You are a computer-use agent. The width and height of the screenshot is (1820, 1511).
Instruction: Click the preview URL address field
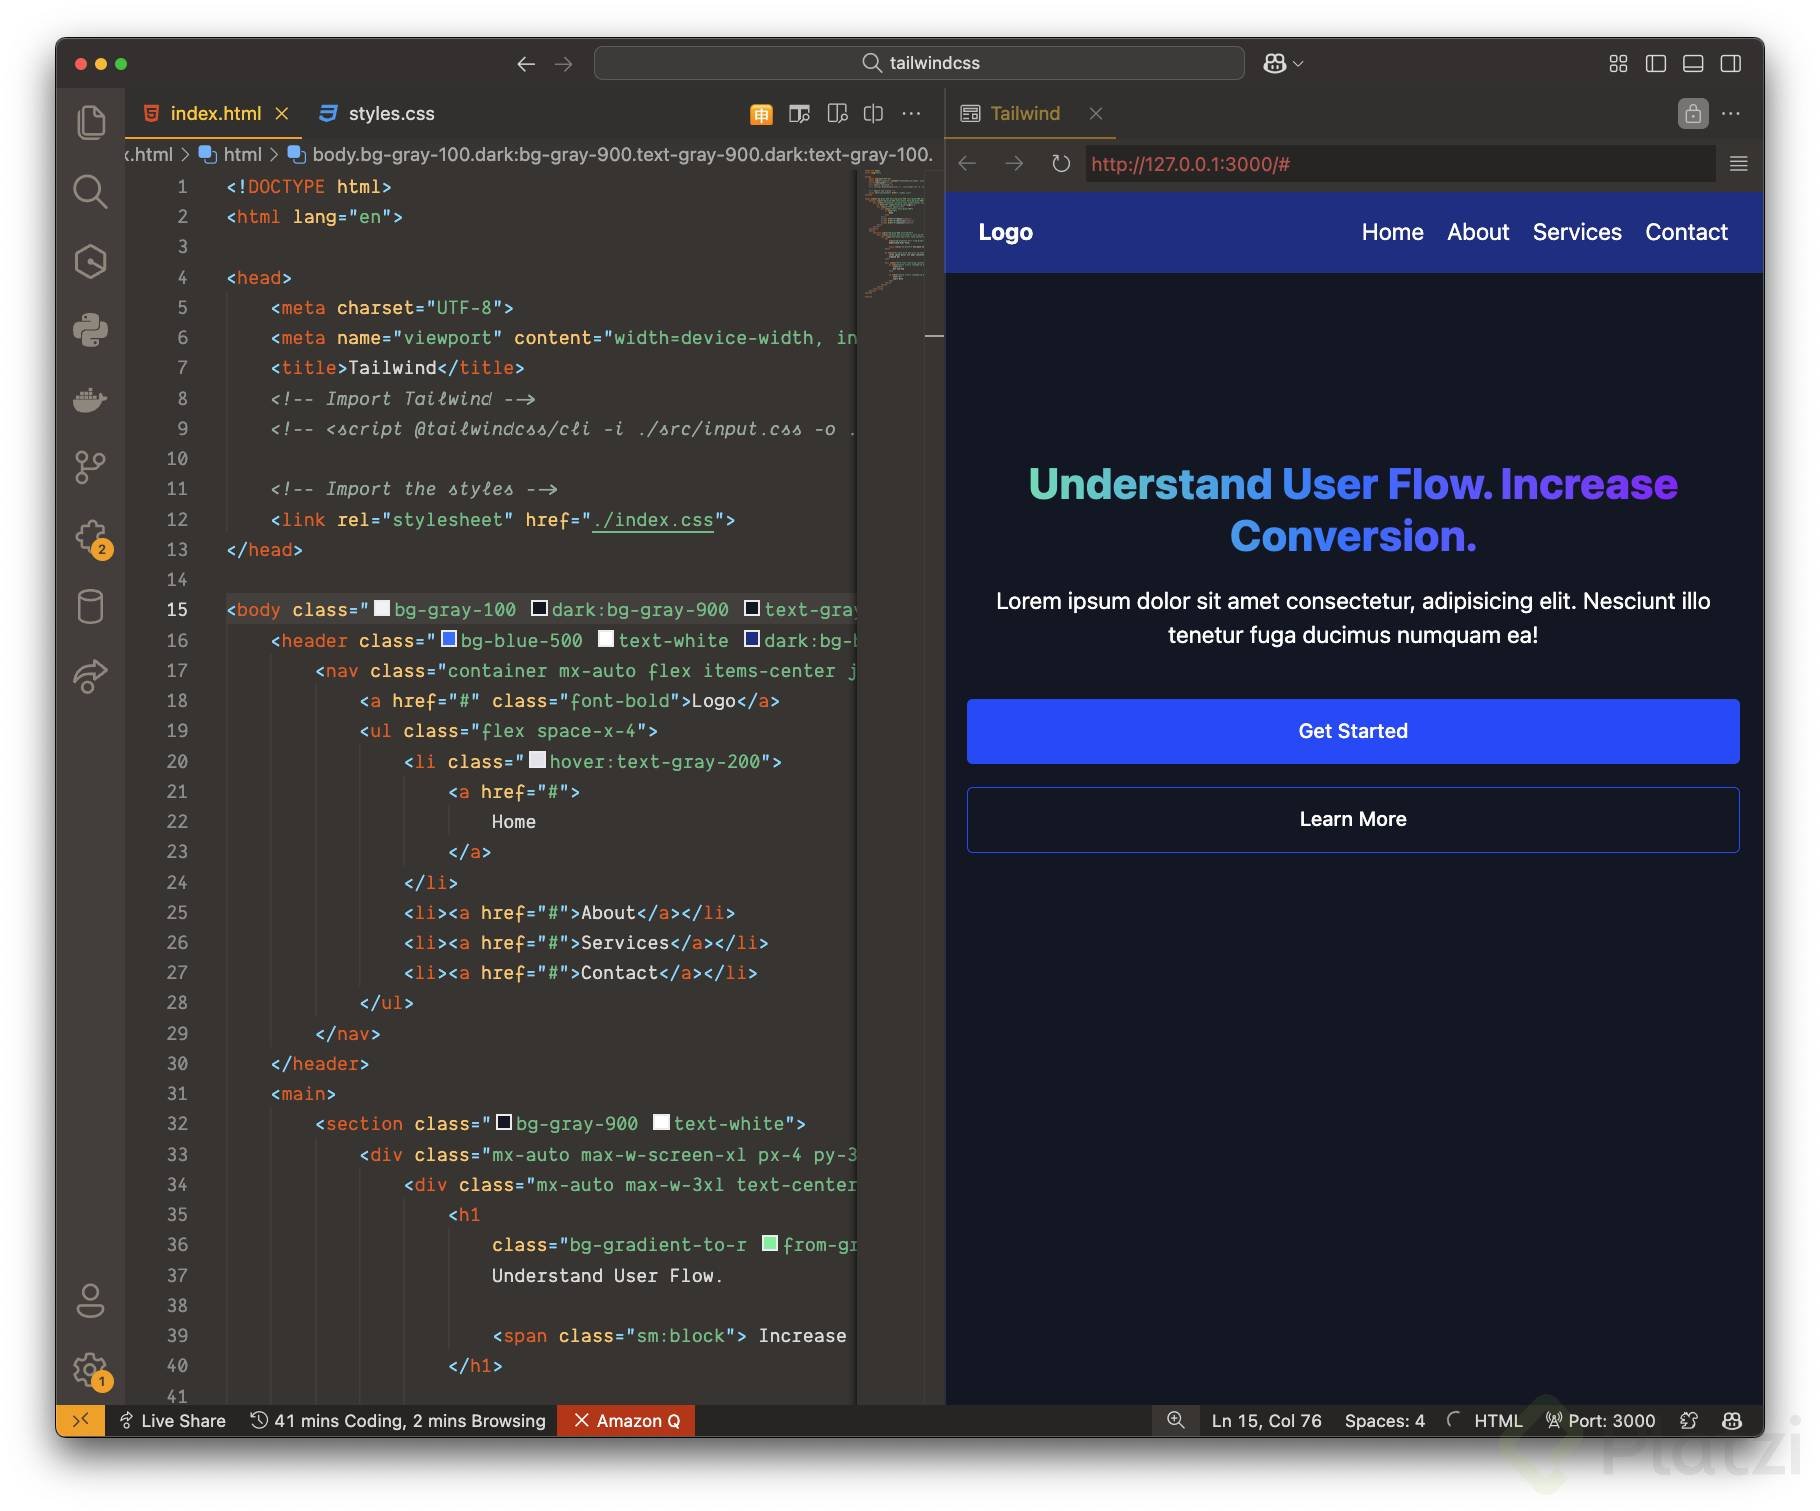coord(1400,164)
